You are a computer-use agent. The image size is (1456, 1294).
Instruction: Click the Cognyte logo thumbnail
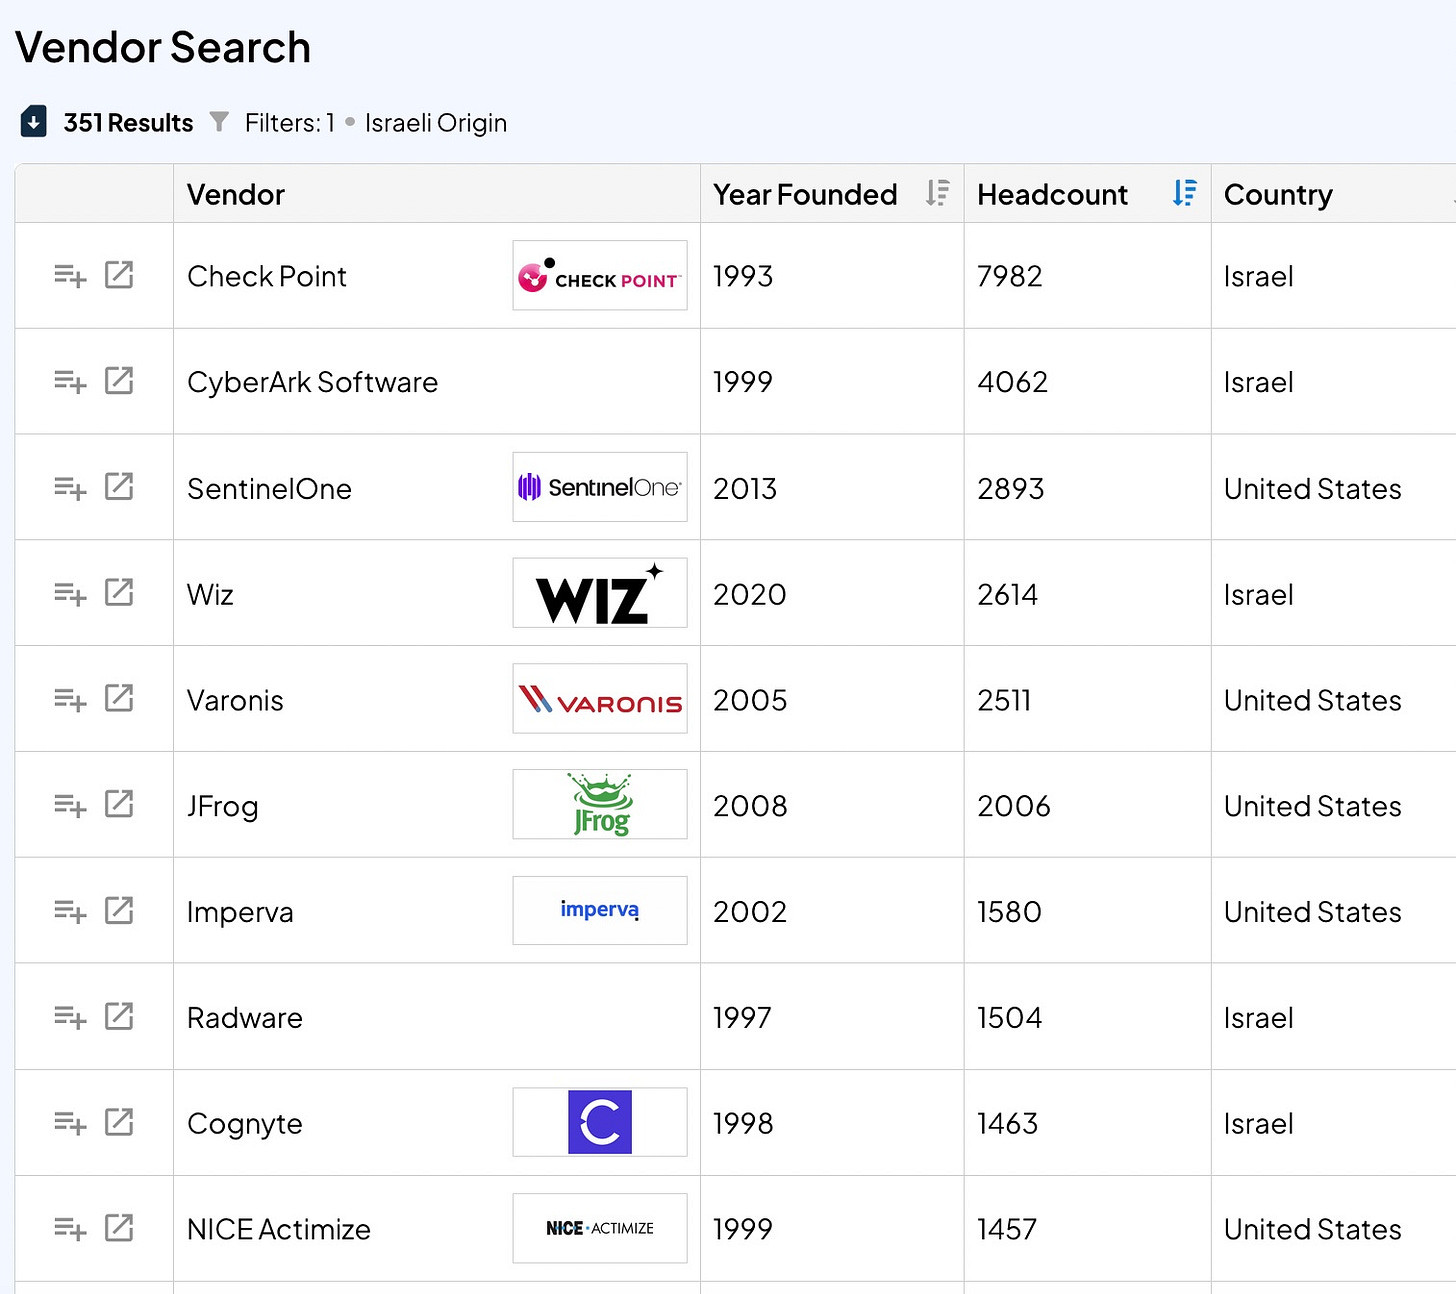coord(600,1122)
